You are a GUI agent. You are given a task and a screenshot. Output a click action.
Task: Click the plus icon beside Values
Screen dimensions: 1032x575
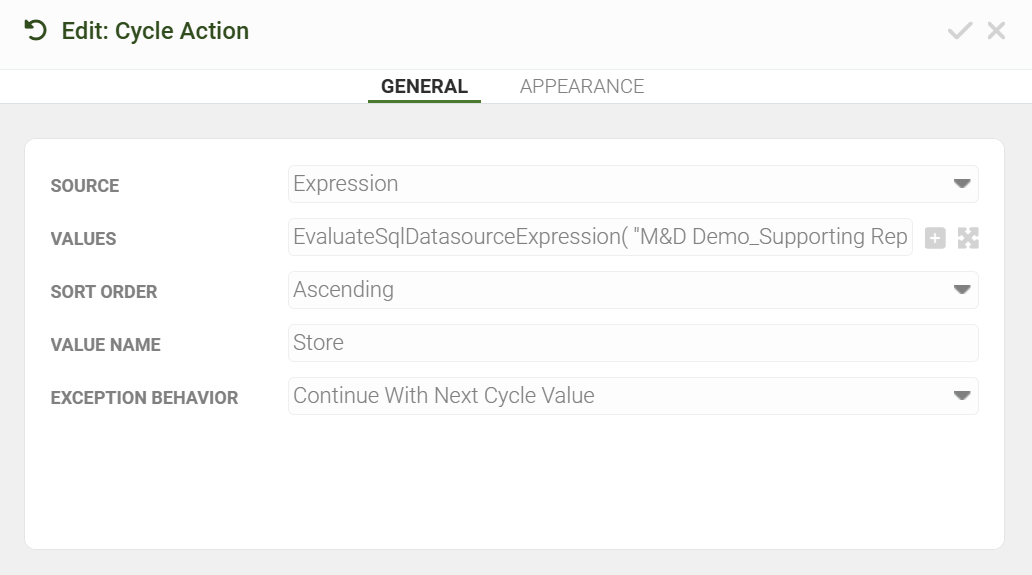point(935,238)
